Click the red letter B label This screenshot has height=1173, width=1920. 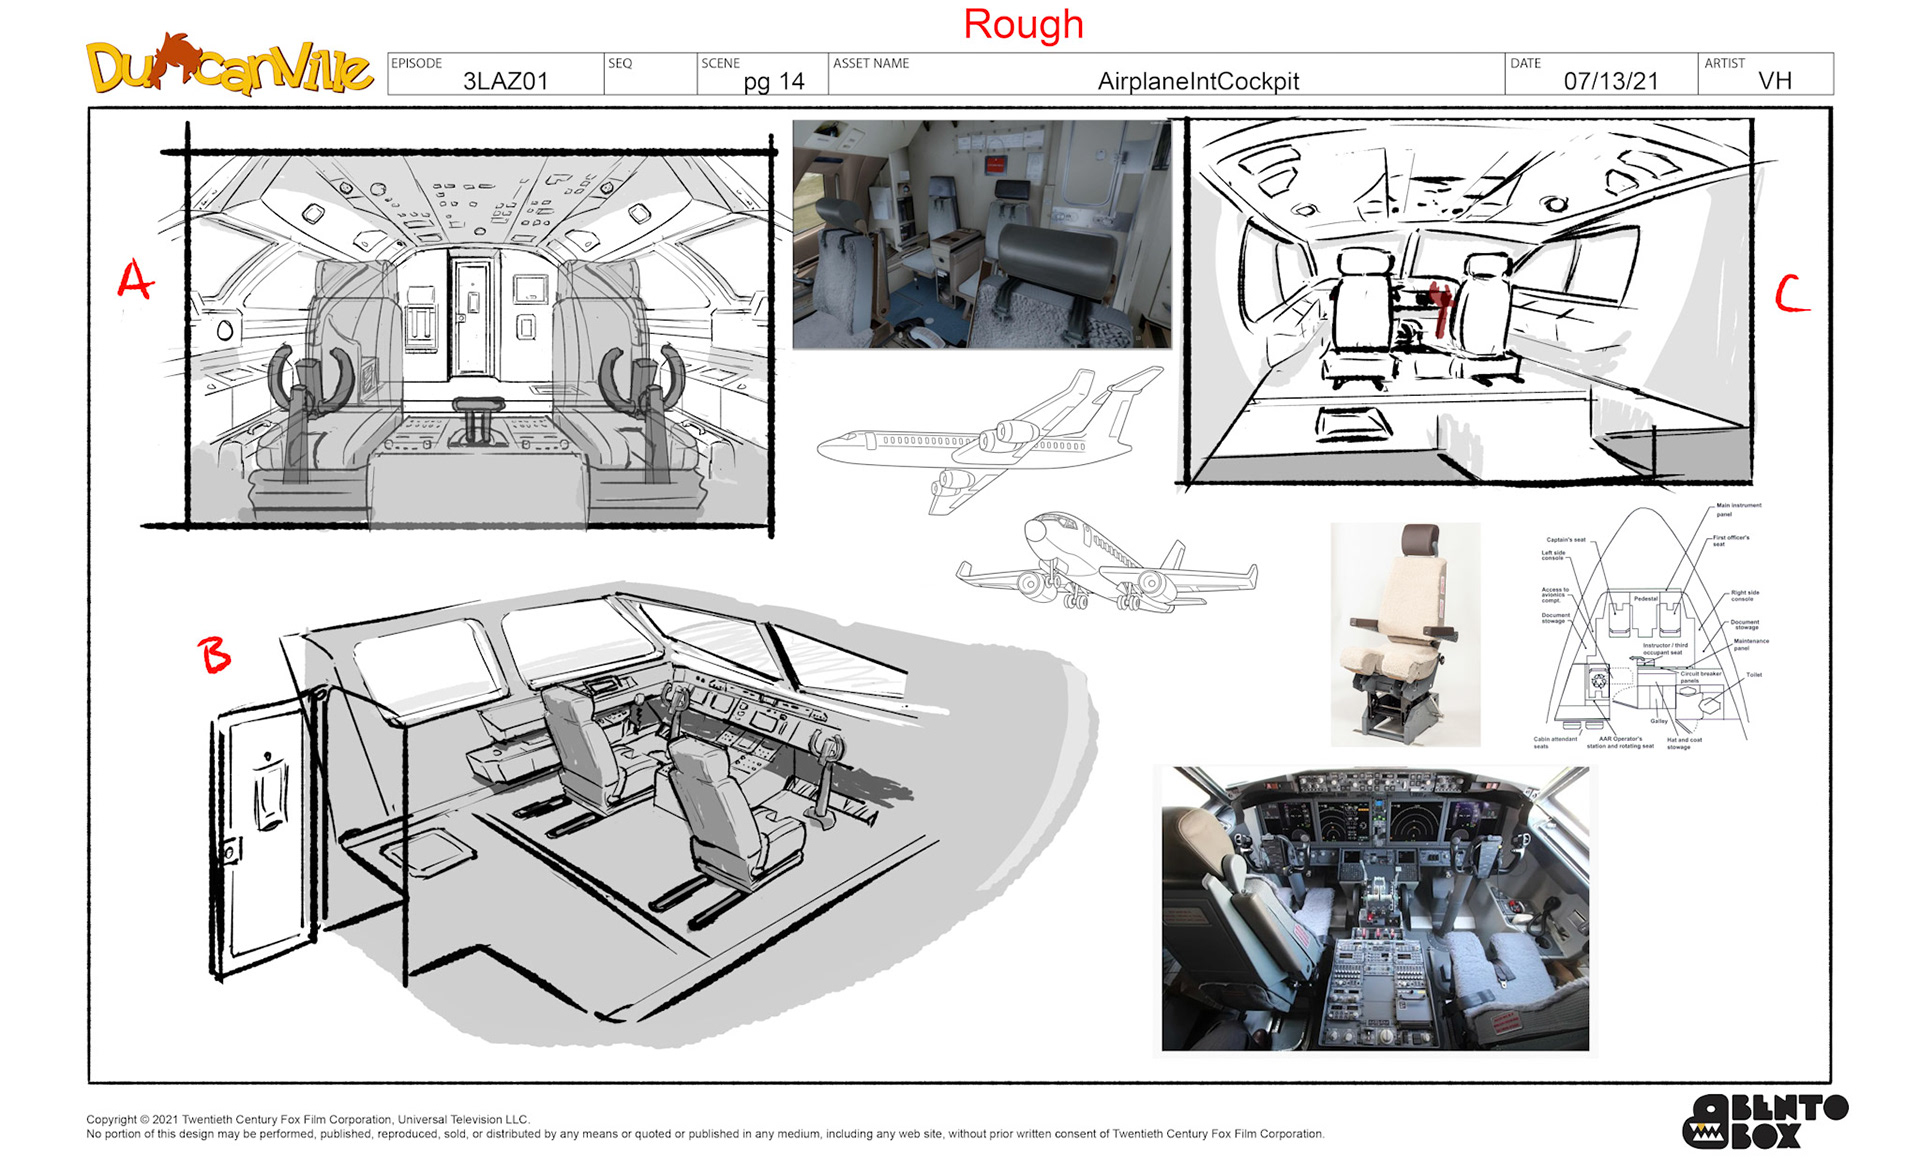pyautogui.click(x=214, y=656)
